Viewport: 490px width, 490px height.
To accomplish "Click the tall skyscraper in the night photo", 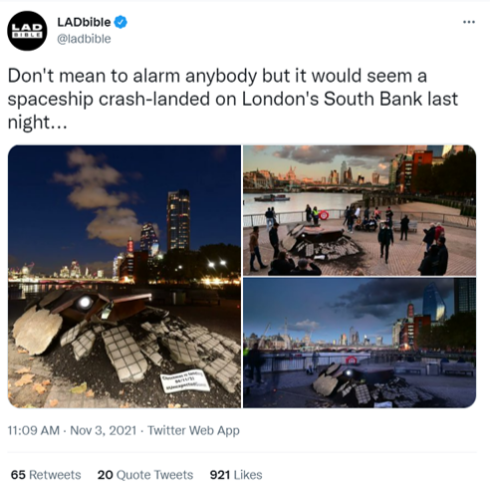I will coord(179,220).
